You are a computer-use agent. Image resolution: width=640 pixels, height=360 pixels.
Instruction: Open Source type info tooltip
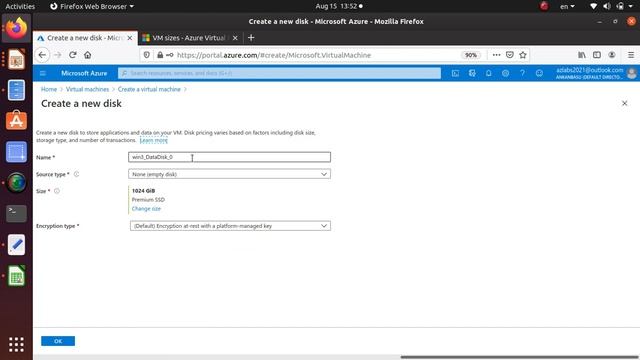point(76,174)
